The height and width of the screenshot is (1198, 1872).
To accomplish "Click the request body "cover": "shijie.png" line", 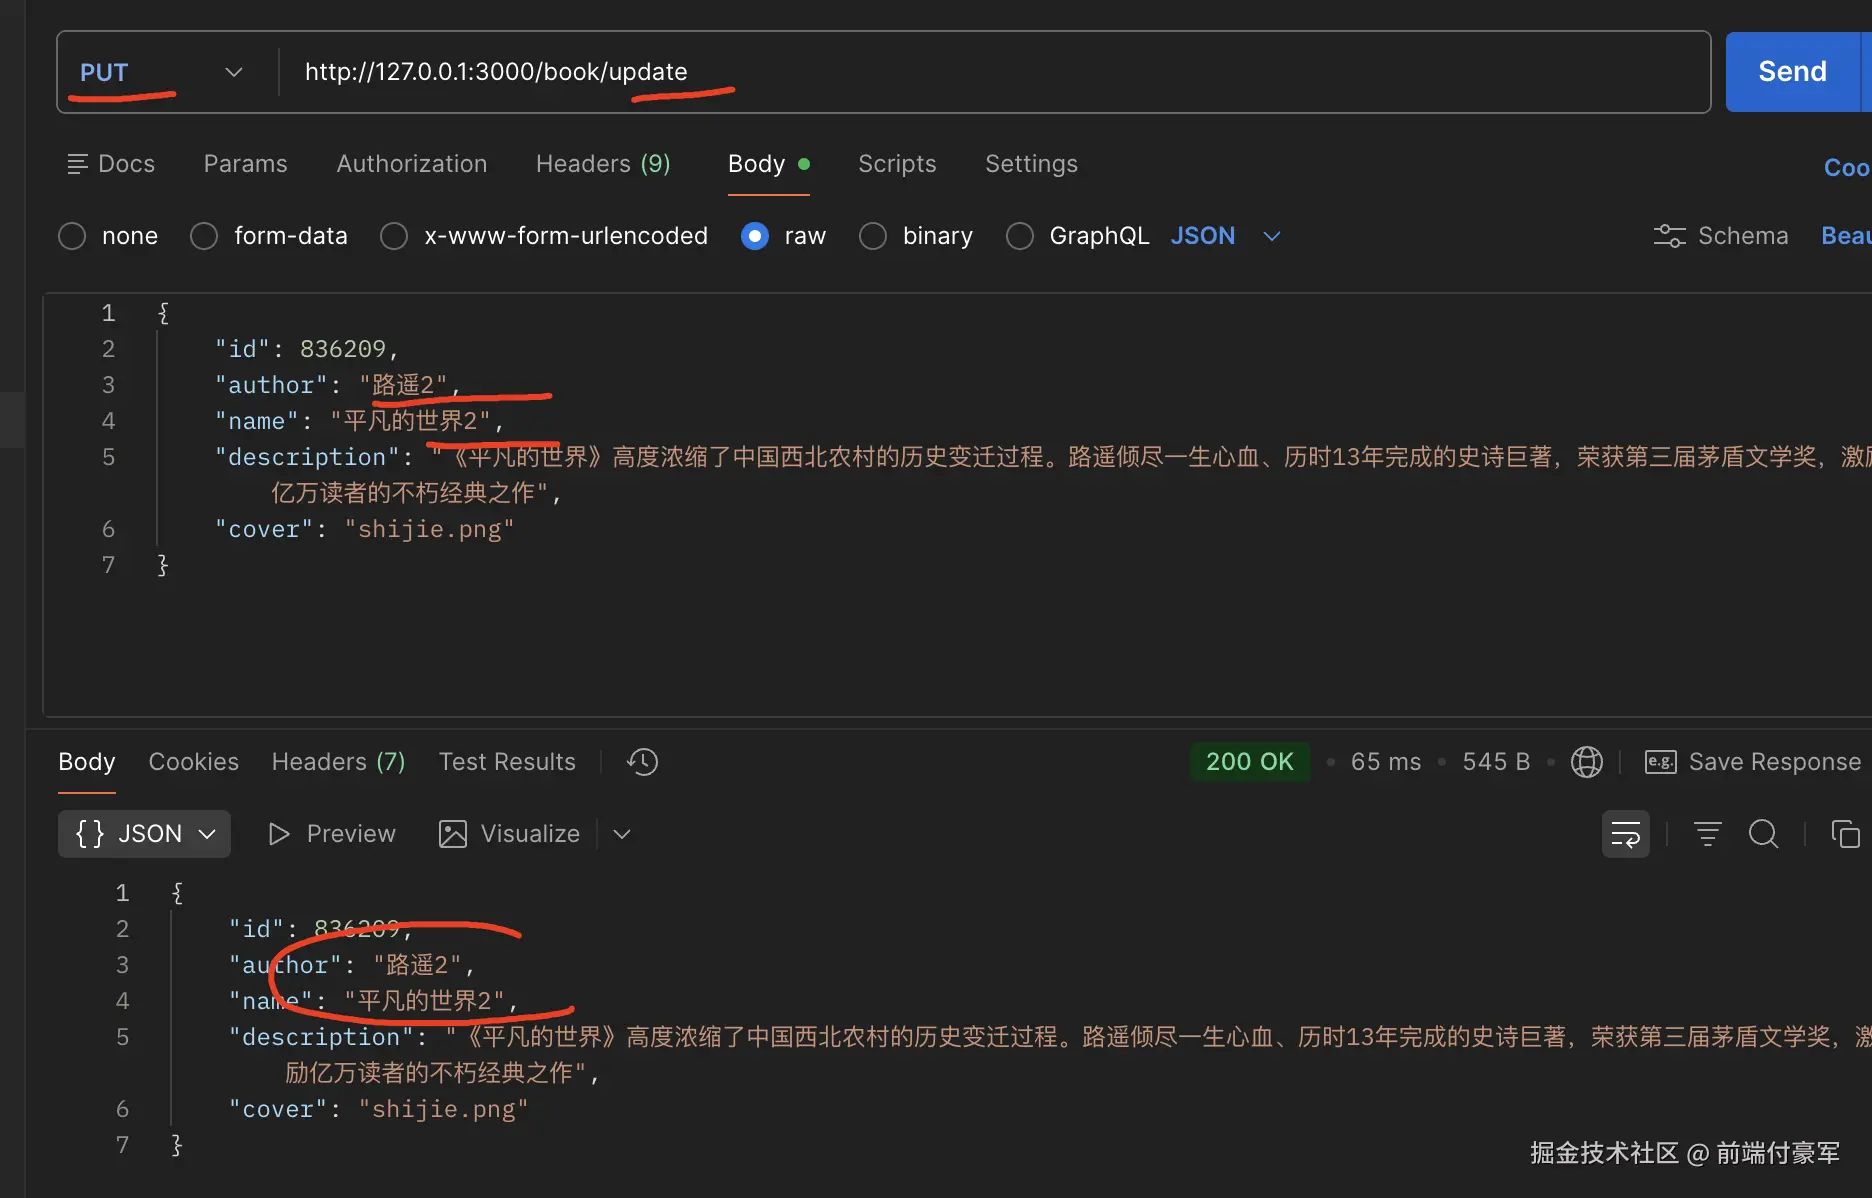I will 365,529.
